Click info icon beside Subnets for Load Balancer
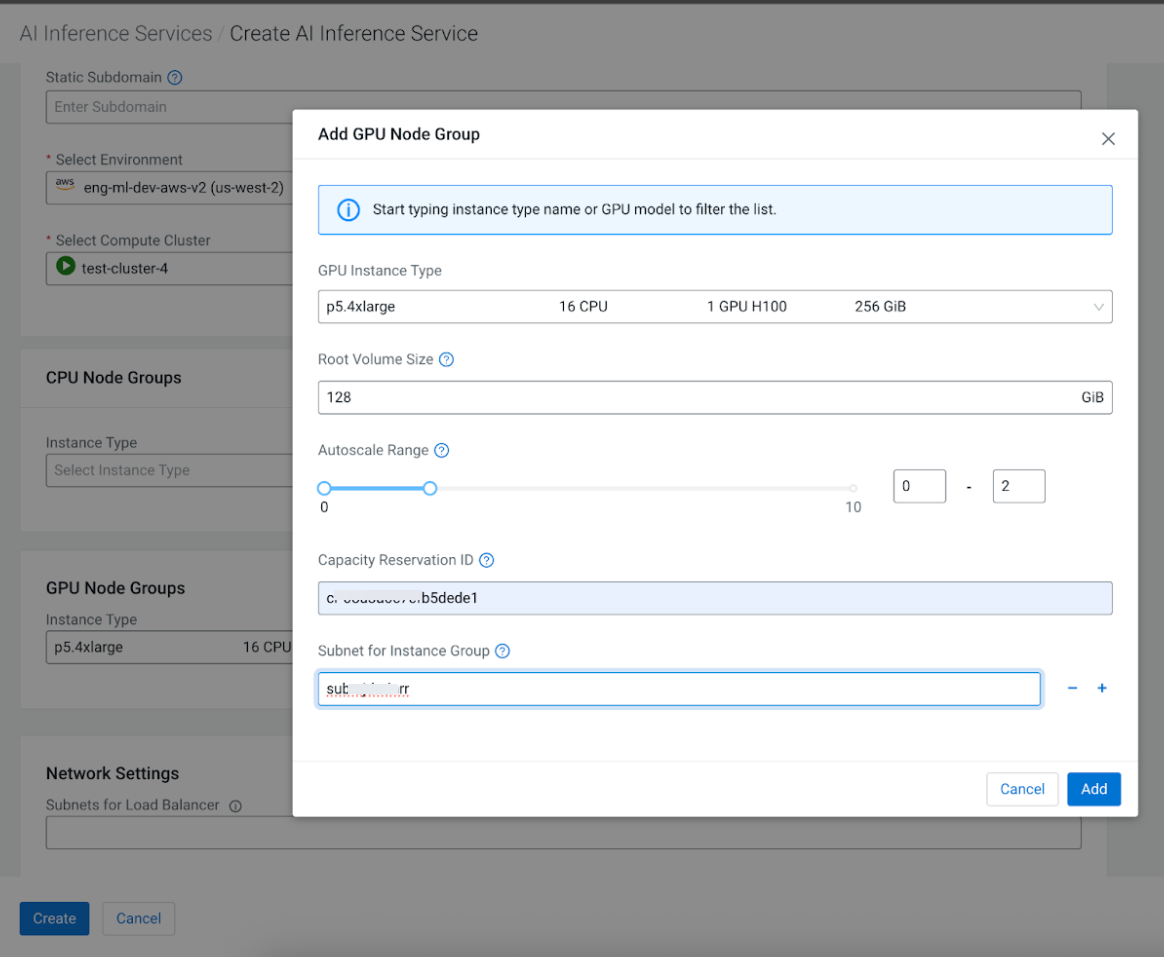Image resolution: width=1164 pixels, height=962 pixels. coord(236,806)
